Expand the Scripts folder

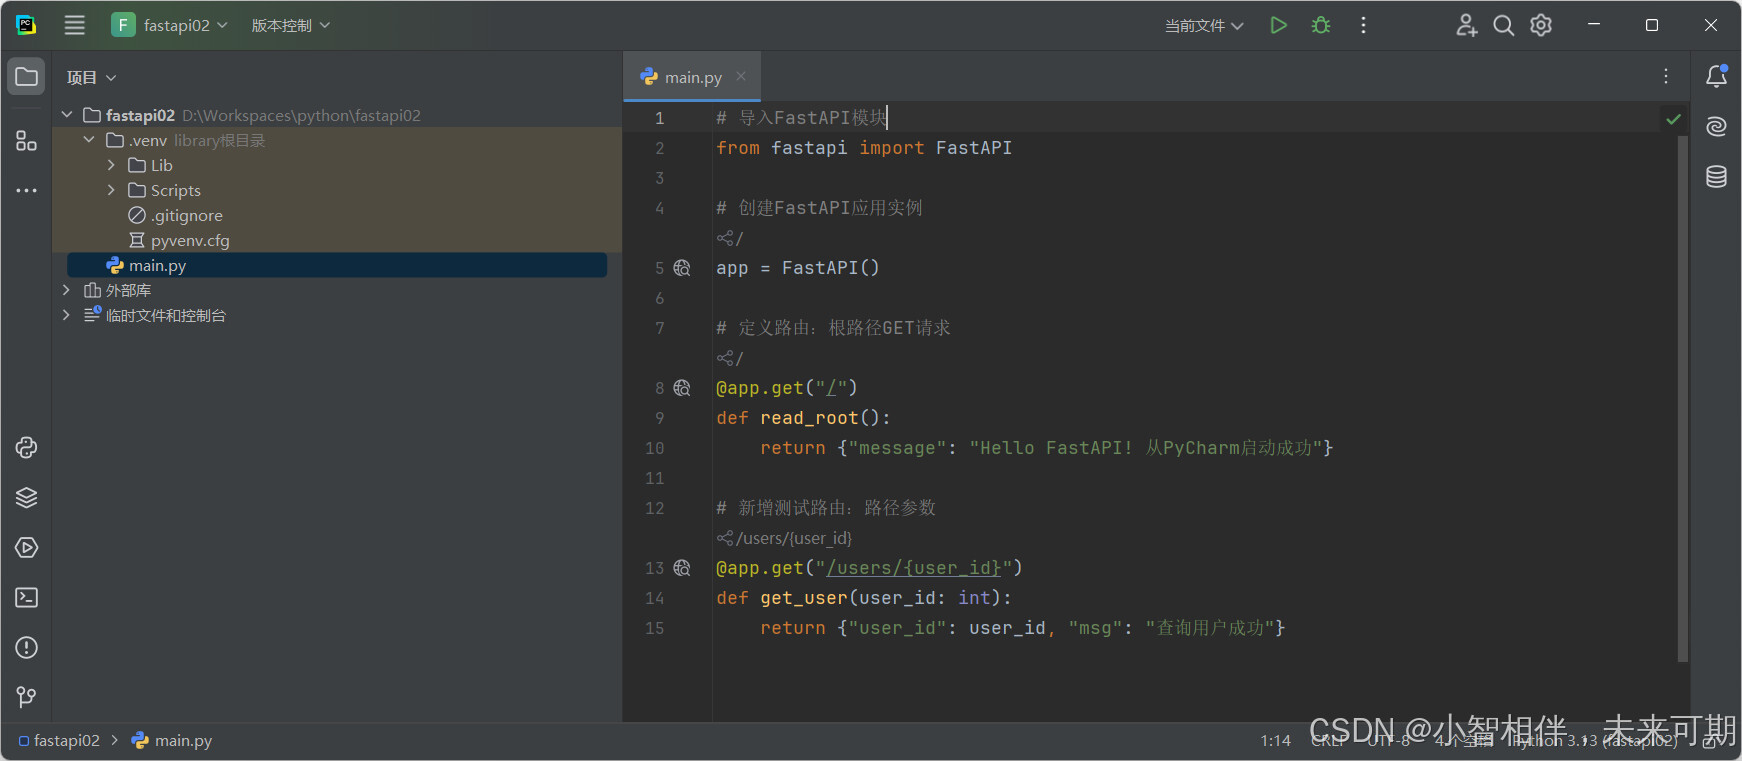(x=111, y=190)
